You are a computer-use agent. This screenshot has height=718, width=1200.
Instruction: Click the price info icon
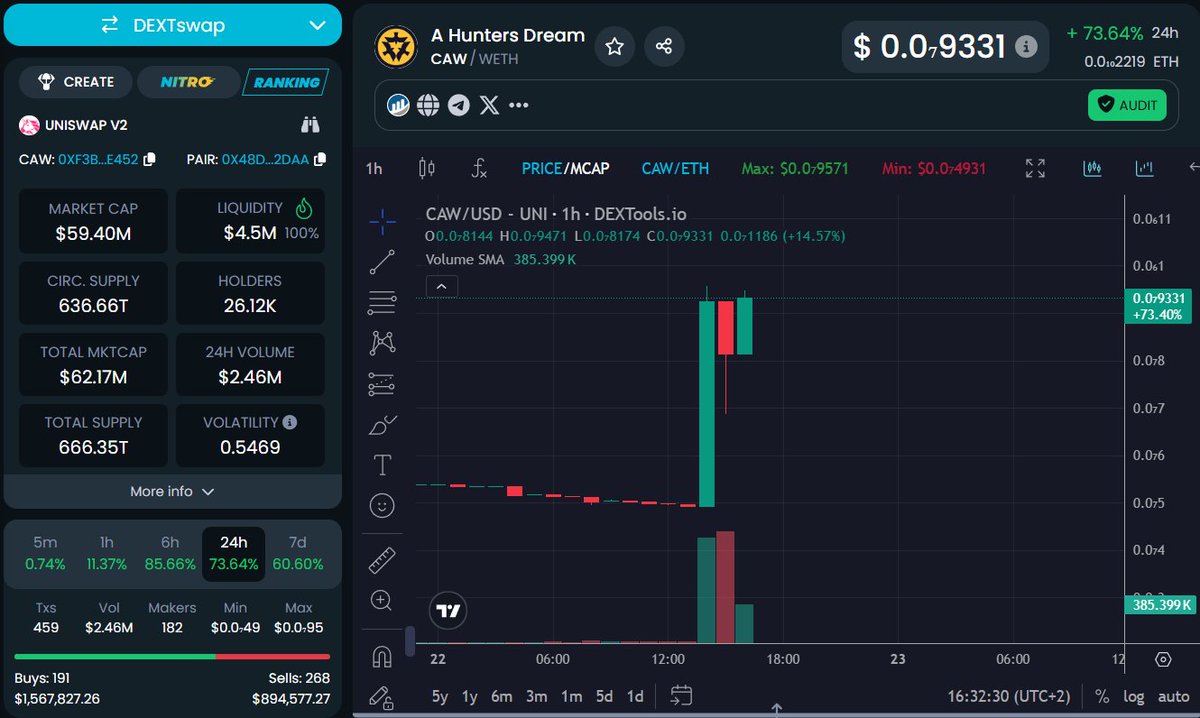pyautogui.click(x=1025, y=46)
